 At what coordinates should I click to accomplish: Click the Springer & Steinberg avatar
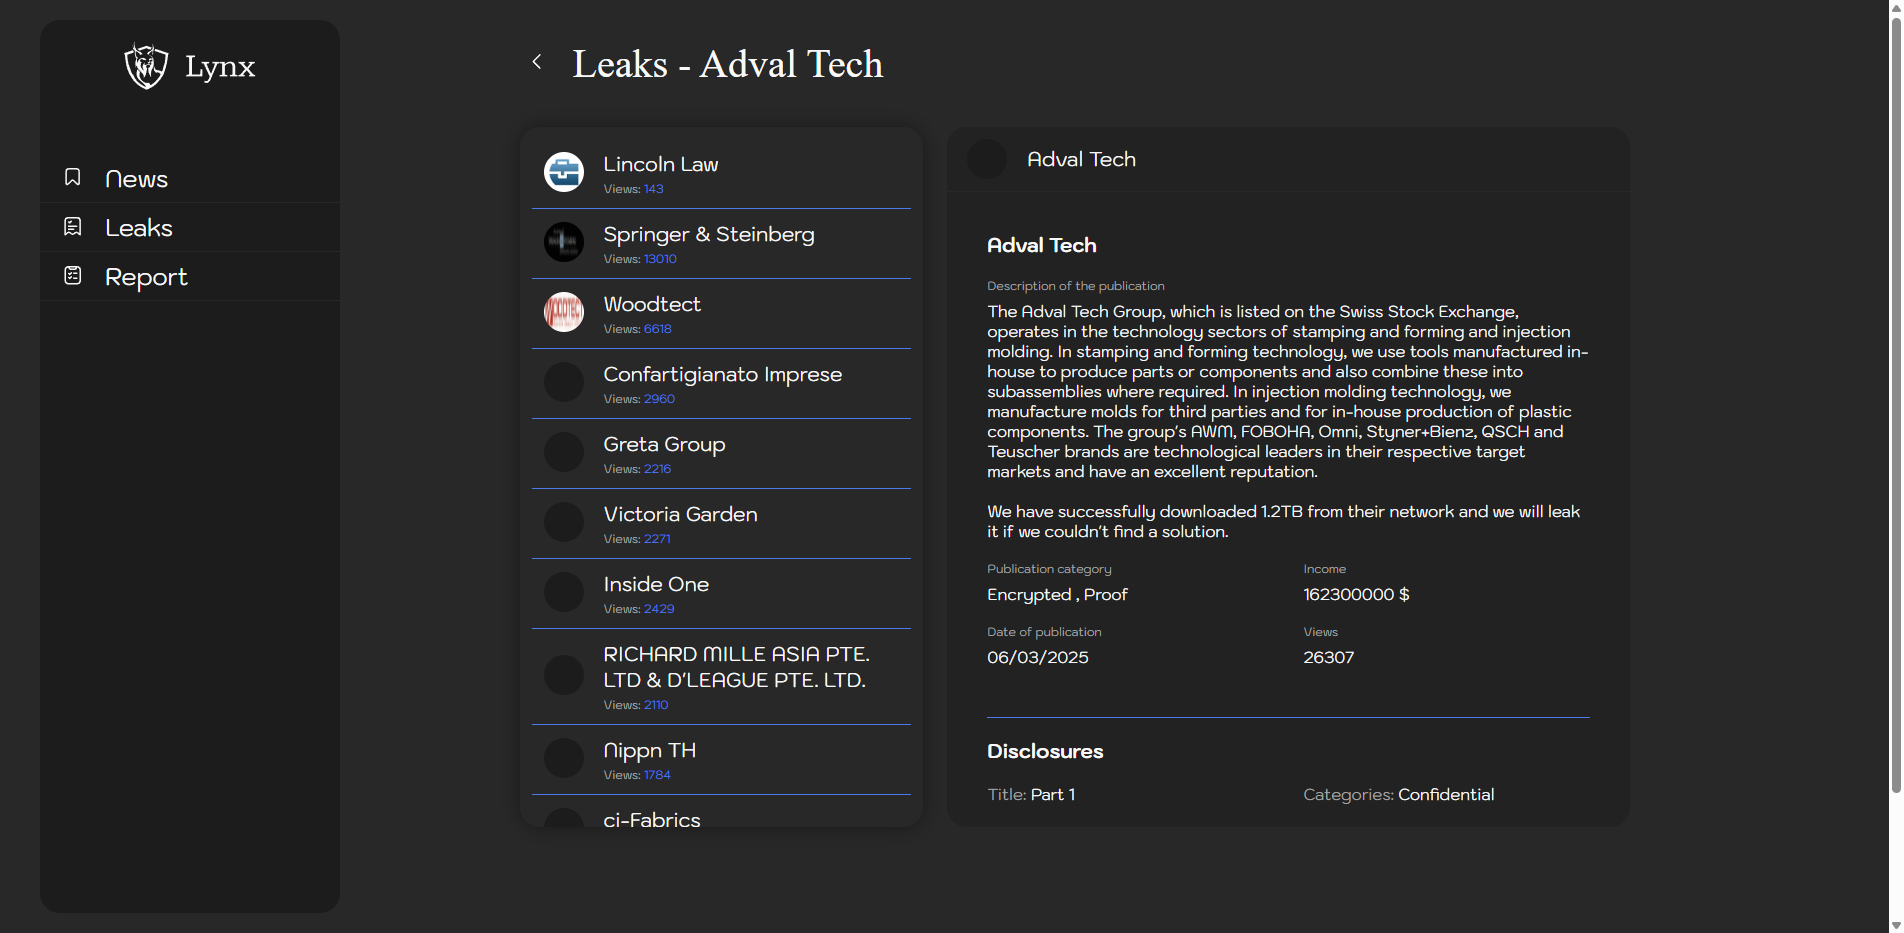coord(564,242)
